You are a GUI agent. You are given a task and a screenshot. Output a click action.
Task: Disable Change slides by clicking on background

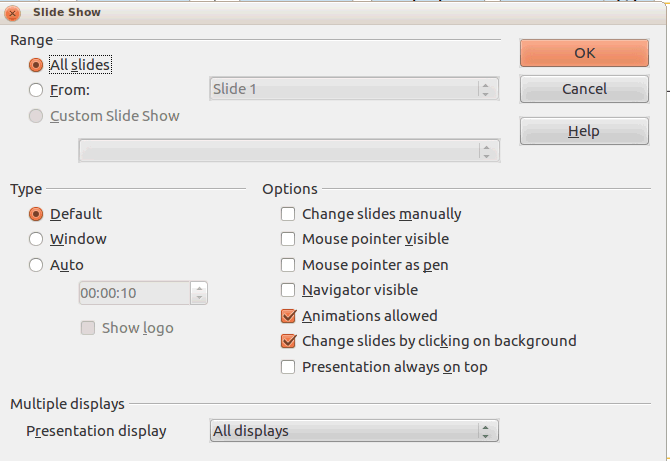coord(288,341)
